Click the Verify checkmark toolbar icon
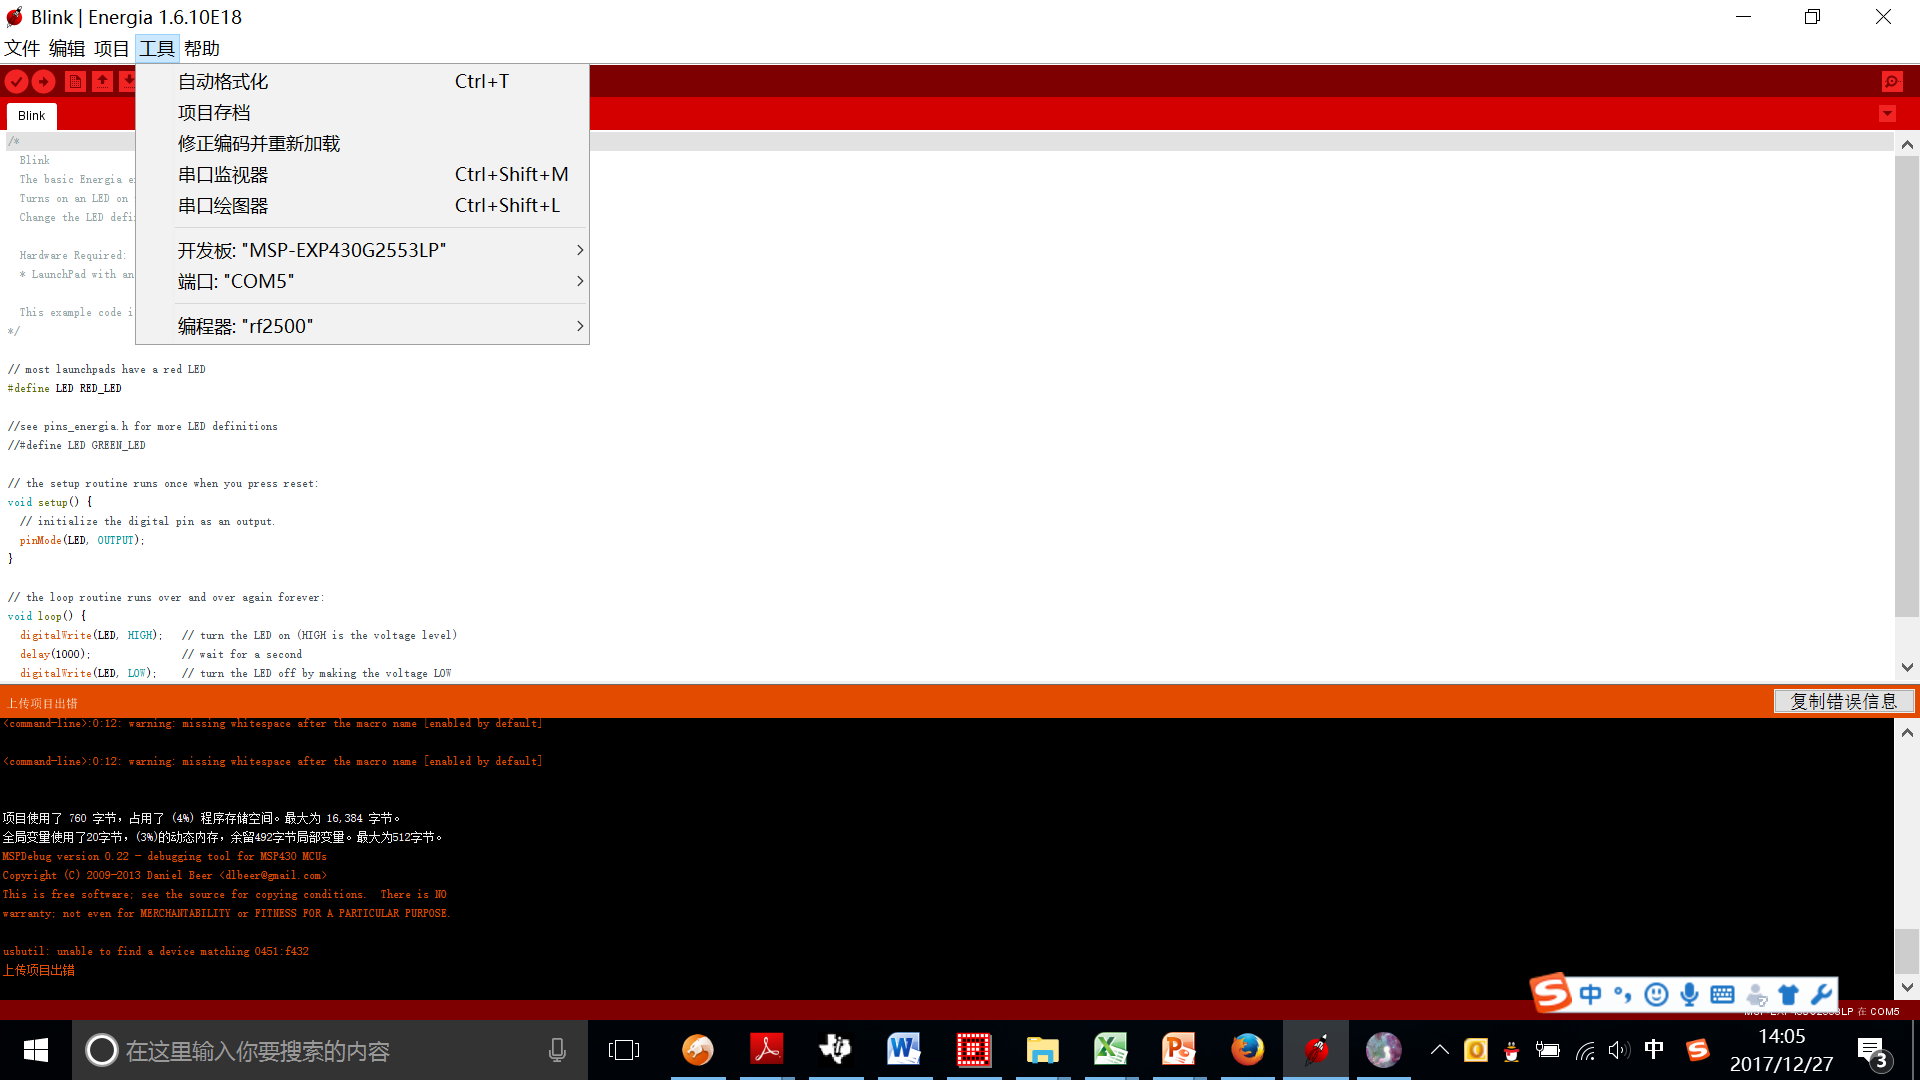Screen dimensions: 1920x1080 click(16, 82)
